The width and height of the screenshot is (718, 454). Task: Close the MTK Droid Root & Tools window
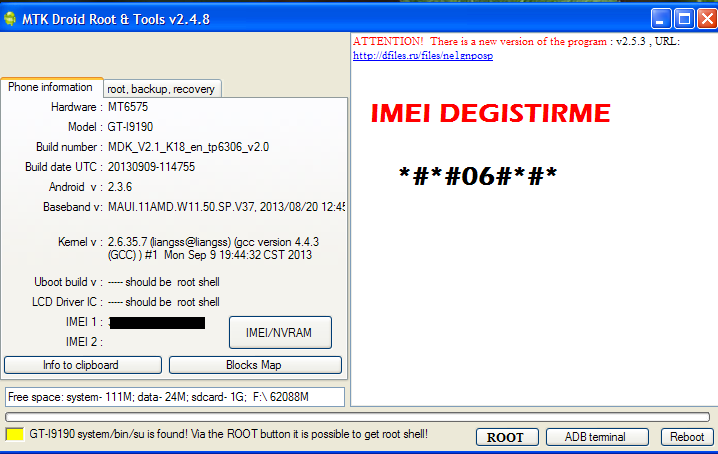pos(705,18)
